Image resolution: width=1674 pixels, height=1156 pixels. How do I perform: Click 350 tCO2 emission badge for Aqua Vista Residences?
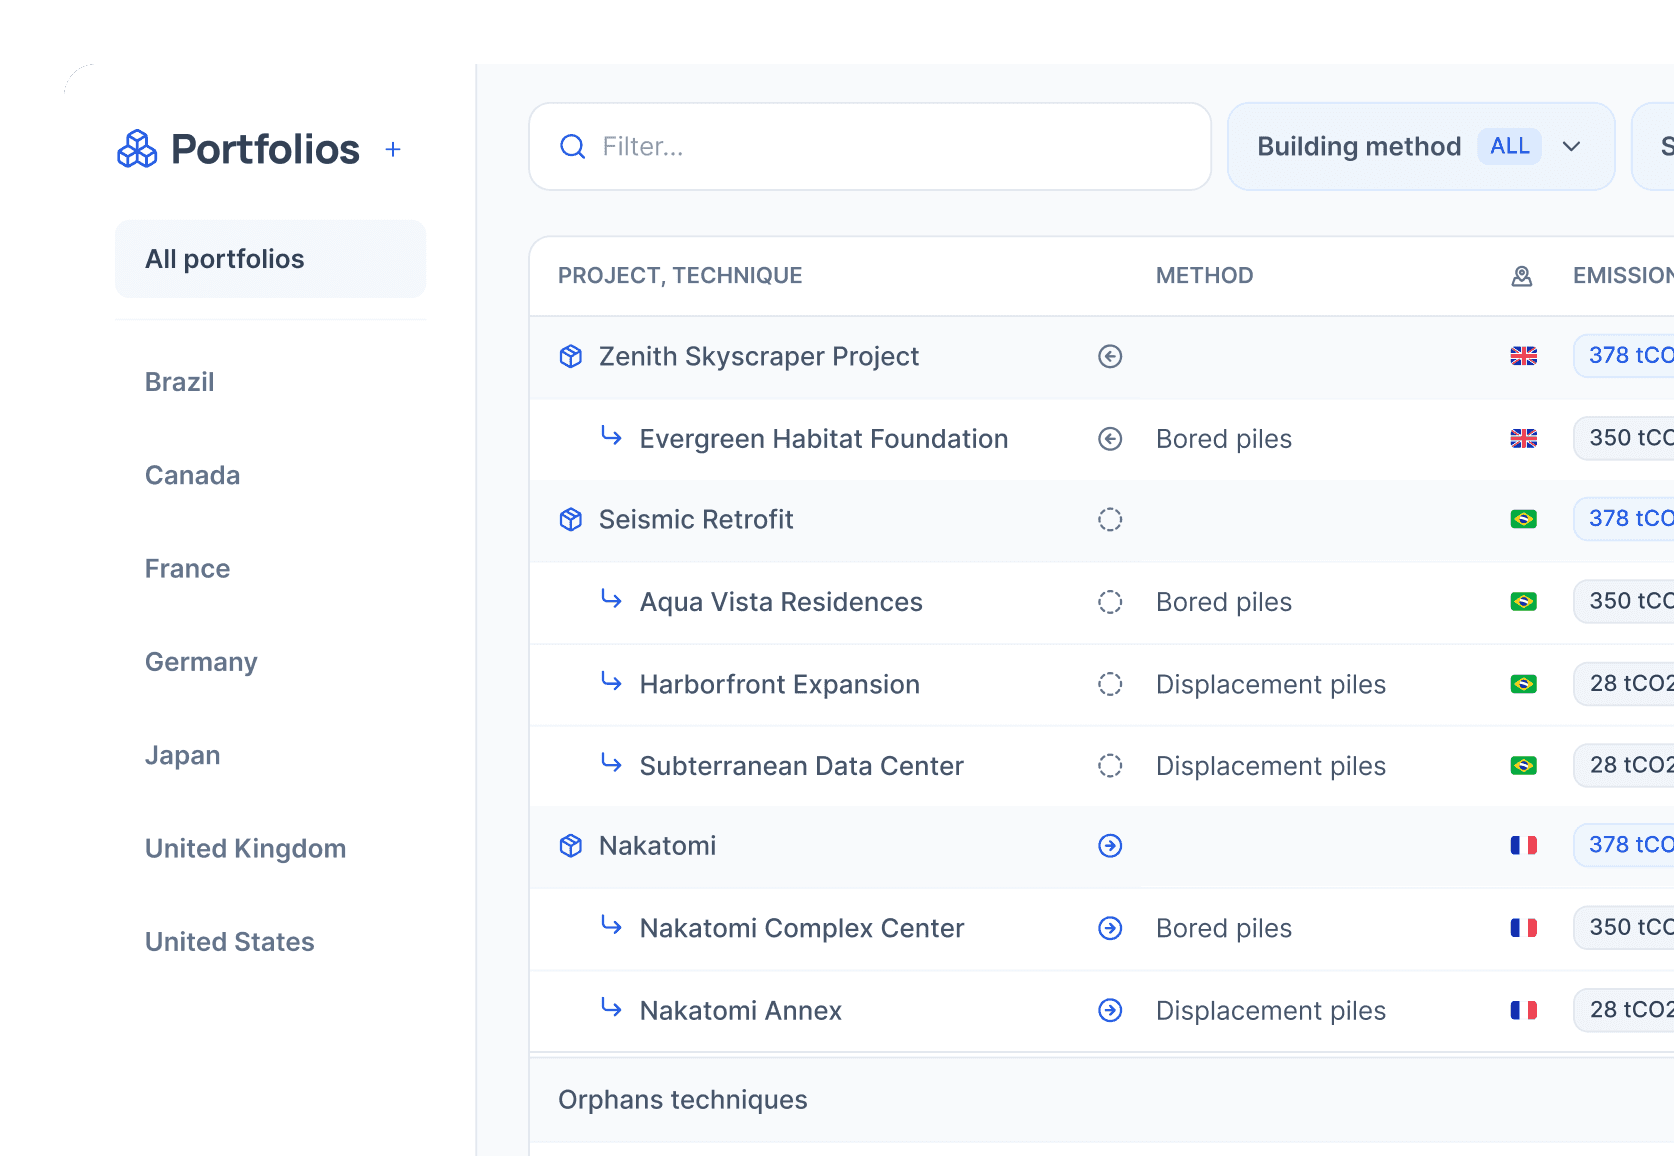[1624, 602]
